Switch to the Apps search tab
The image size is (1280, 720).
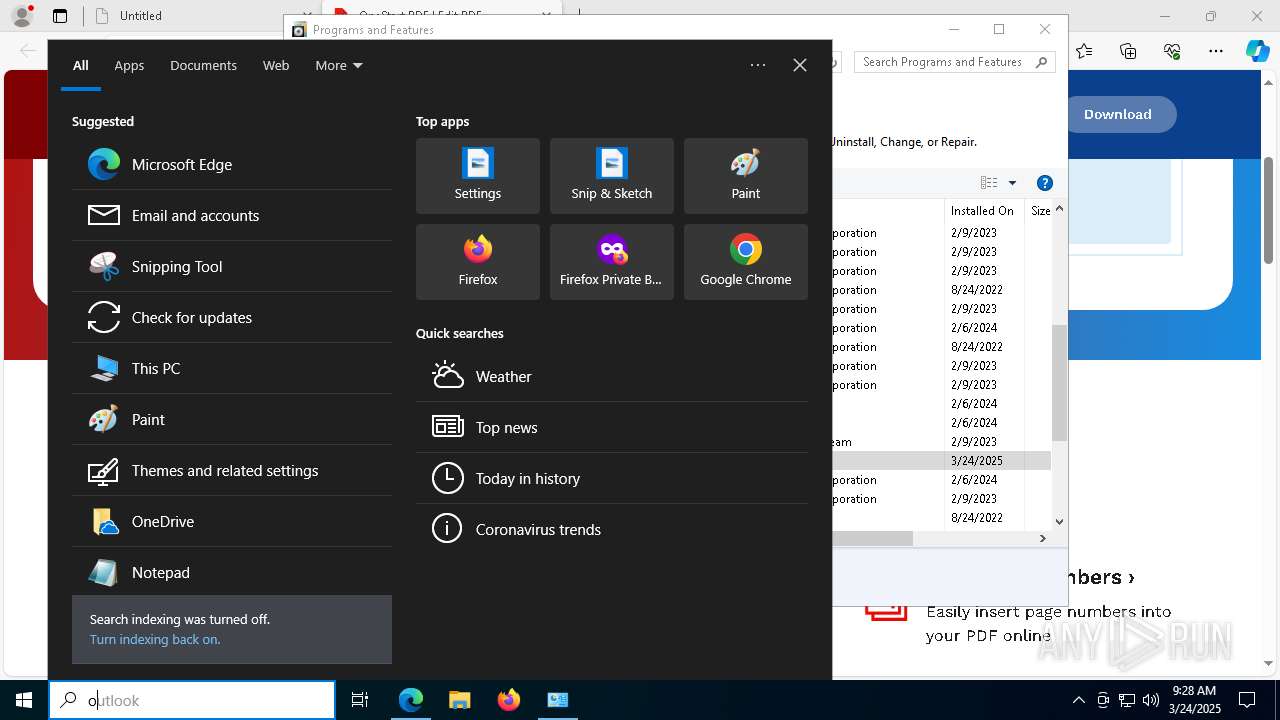click(x=129, y=65)
